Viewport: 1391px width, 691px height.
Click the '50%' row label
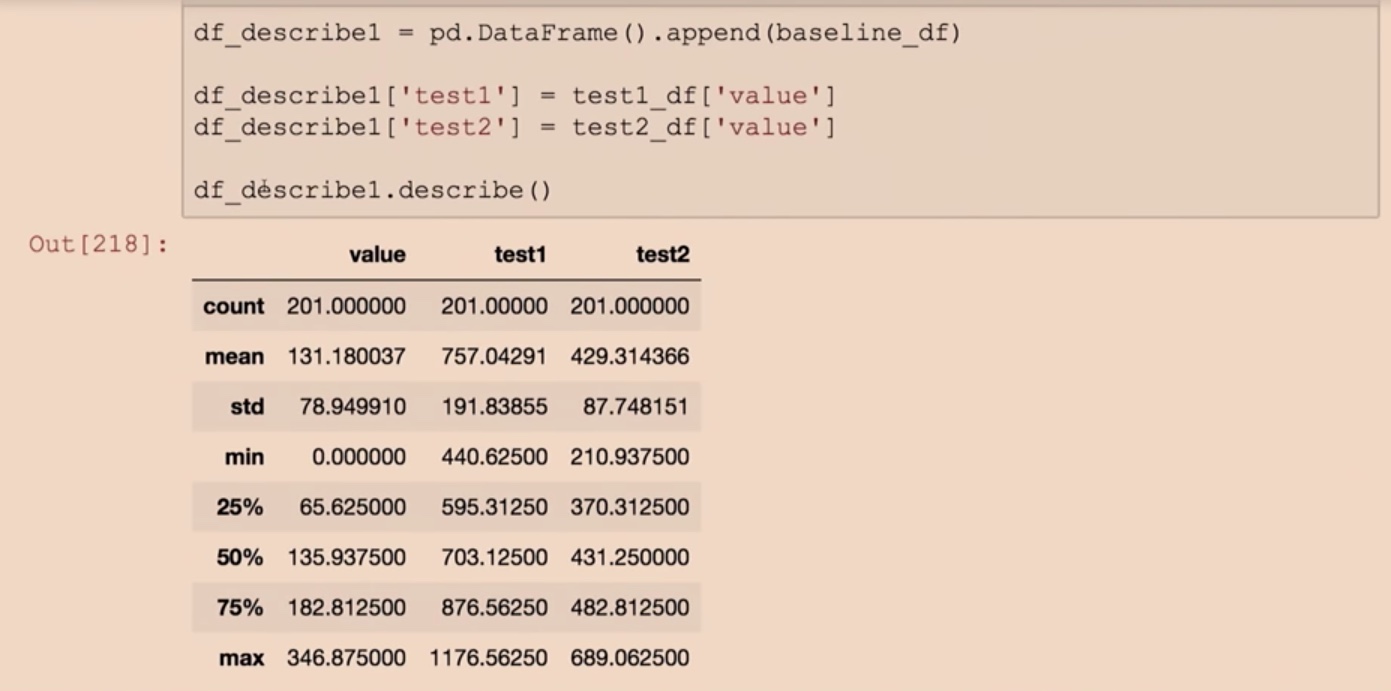pos(240,557)
